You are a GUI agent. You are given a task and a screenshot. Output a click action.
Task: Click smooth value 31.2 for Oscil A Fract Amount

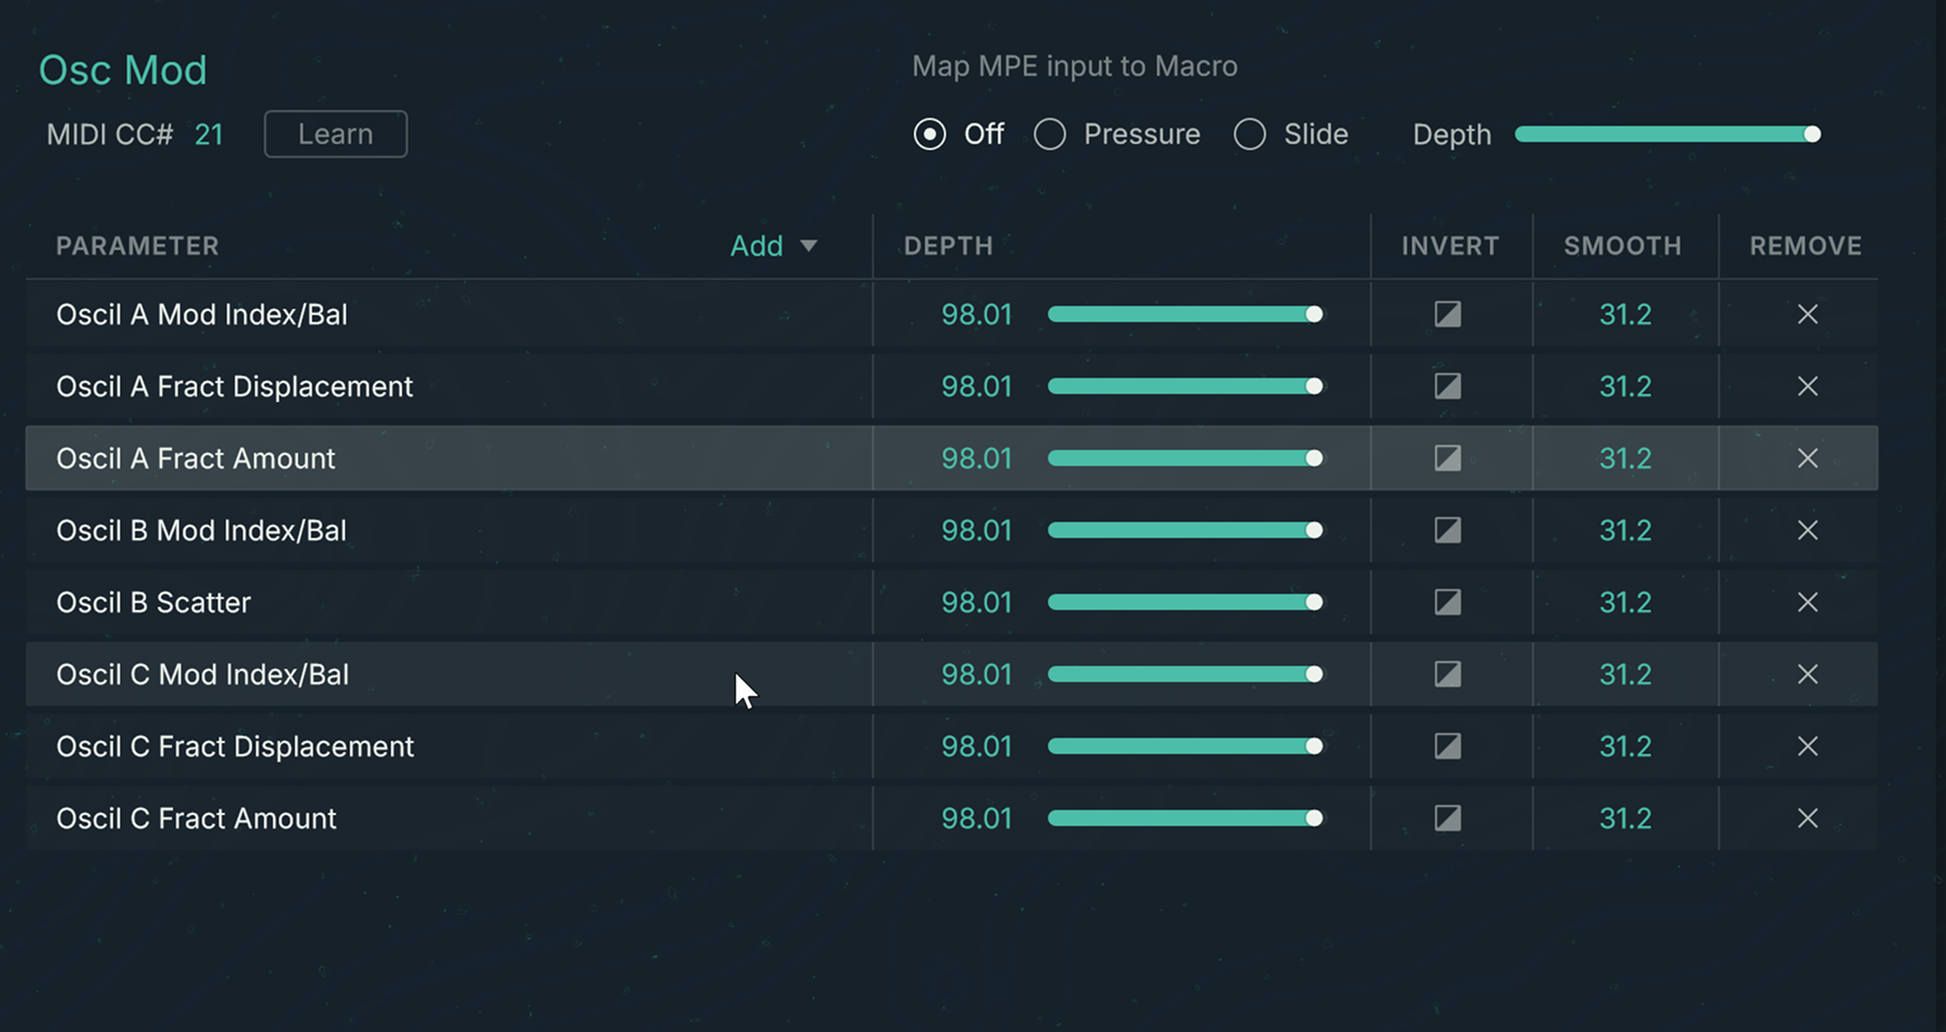coord(1625,458)
